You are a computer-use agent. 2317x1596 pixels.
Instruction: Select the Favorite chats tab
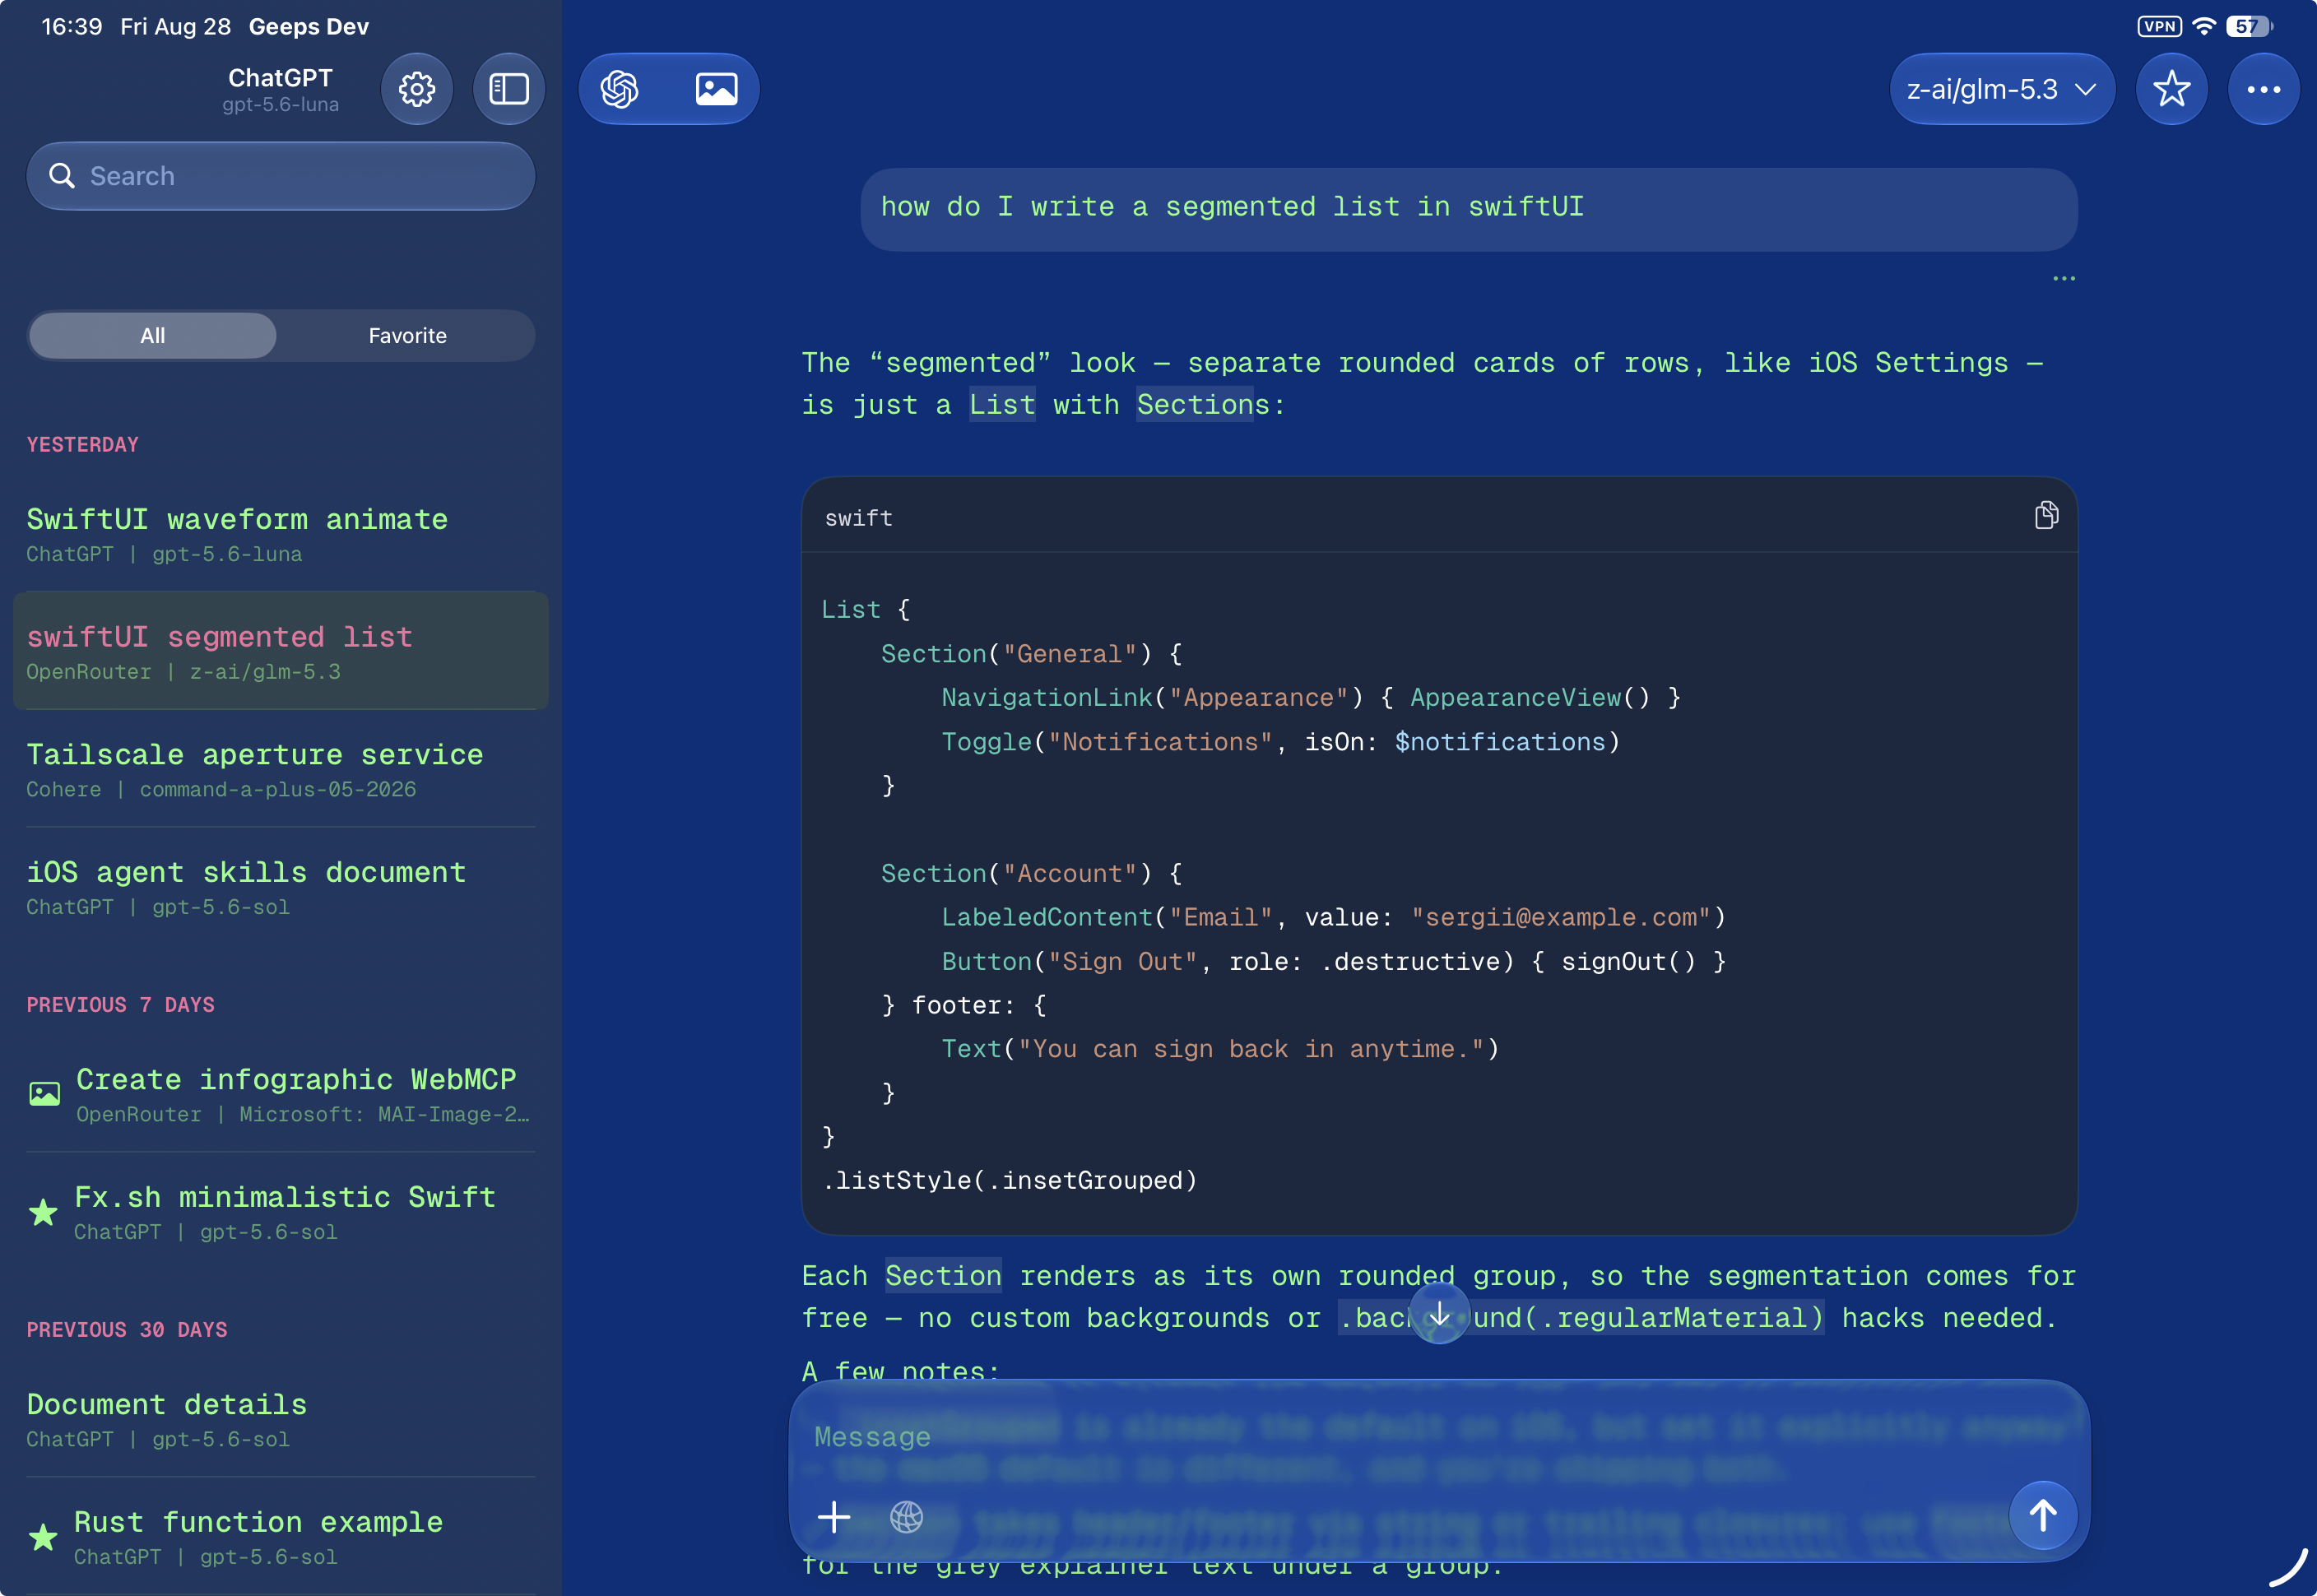(x=407, y=336)
